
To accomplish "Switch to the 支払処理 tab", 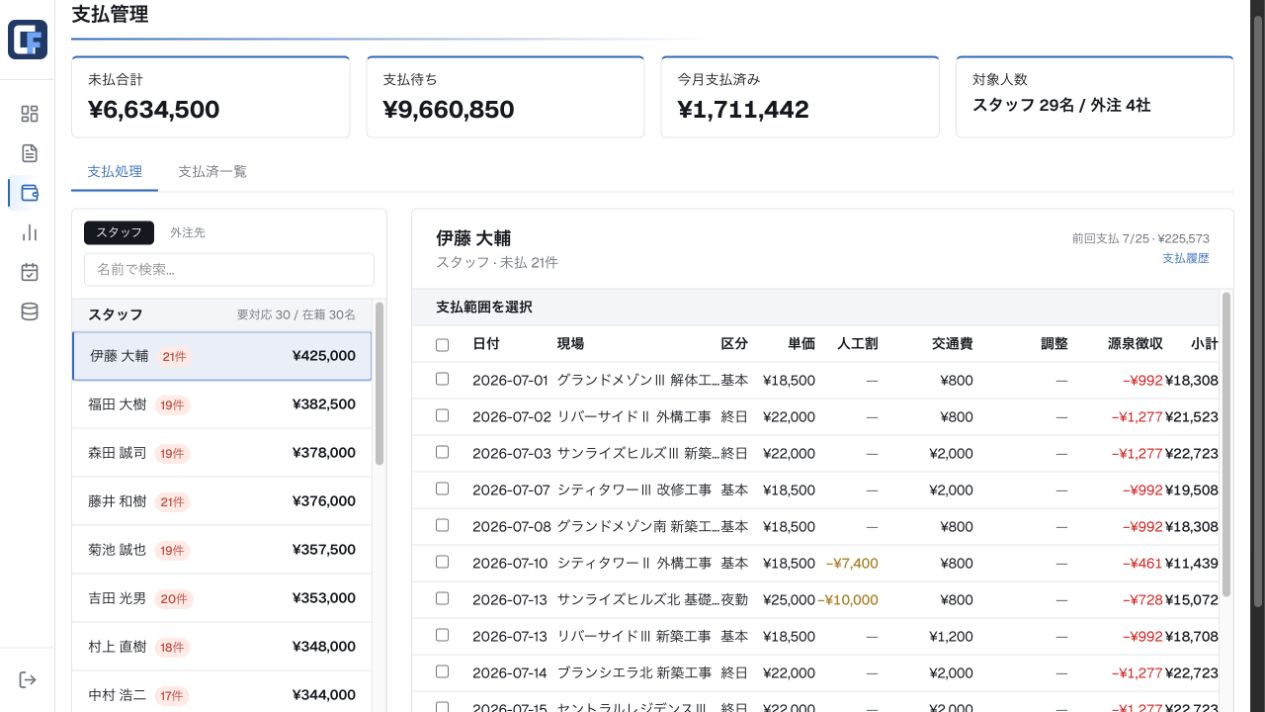I will coord(115,171).
